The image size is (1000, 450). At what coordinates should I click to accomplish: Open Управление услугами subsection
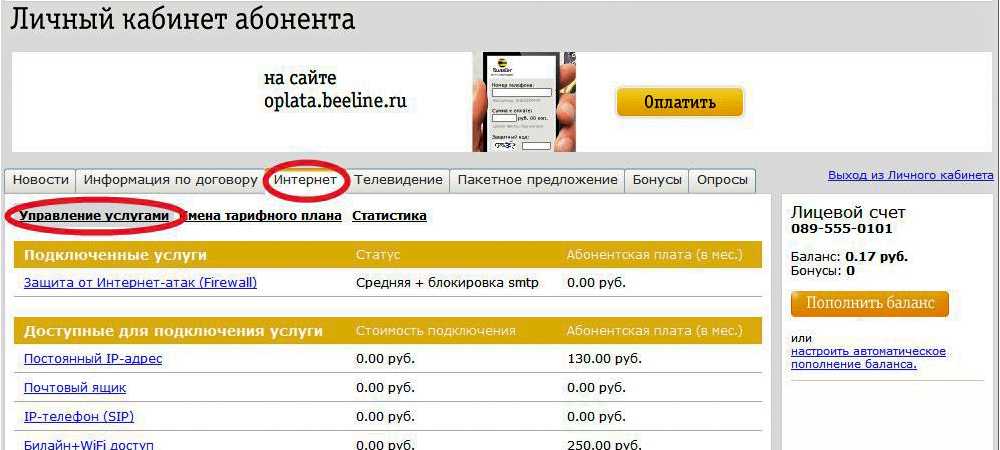pyautogui.click(x=94, y=215)
